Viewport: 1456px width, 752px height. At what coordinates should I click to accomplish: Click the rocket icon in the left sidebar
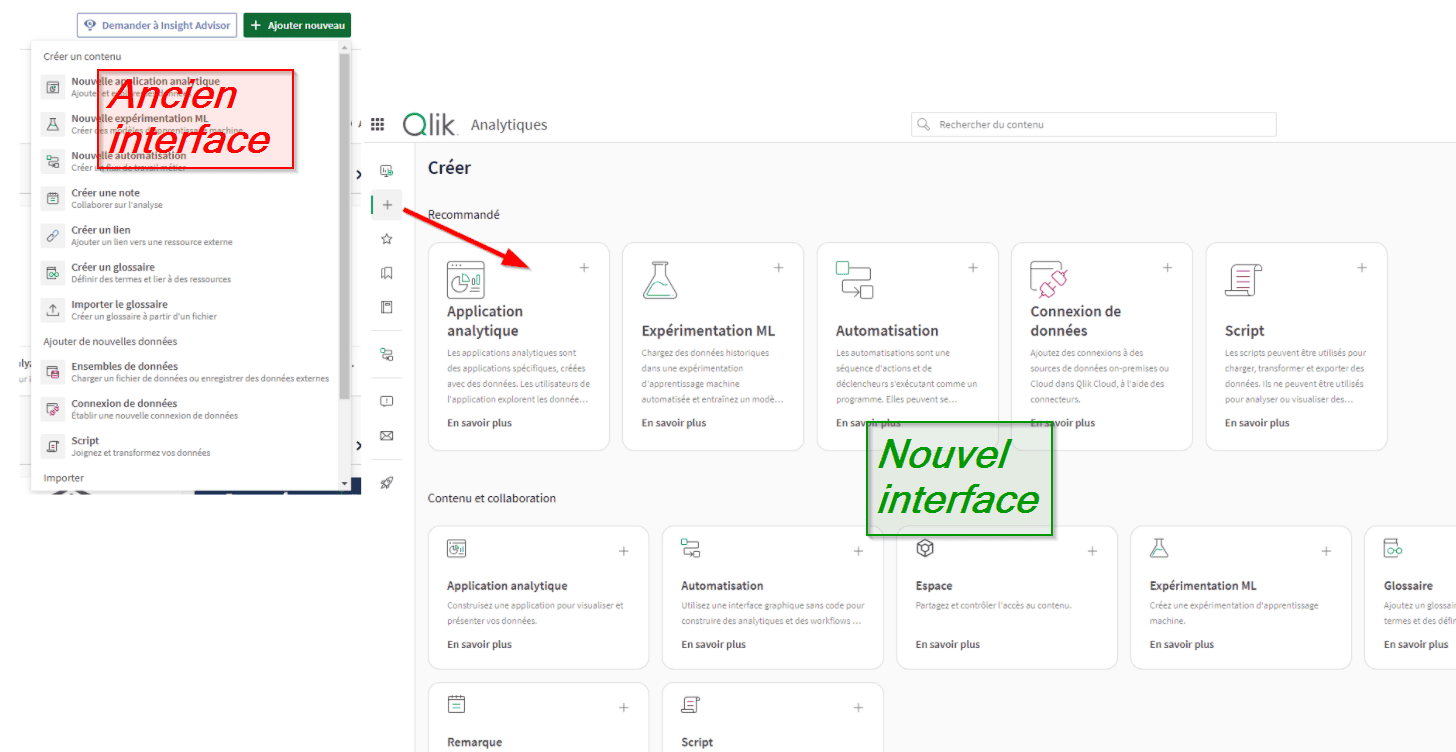tap(387, 483)
